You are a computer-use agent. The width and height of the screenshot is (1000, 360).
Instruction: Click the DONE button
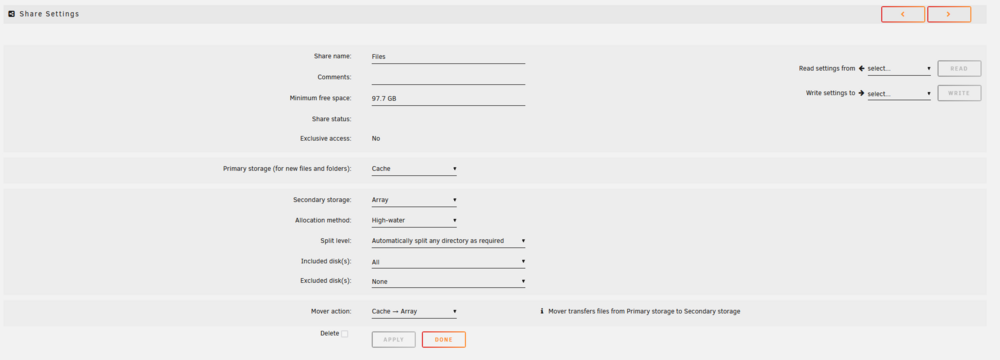444,340
